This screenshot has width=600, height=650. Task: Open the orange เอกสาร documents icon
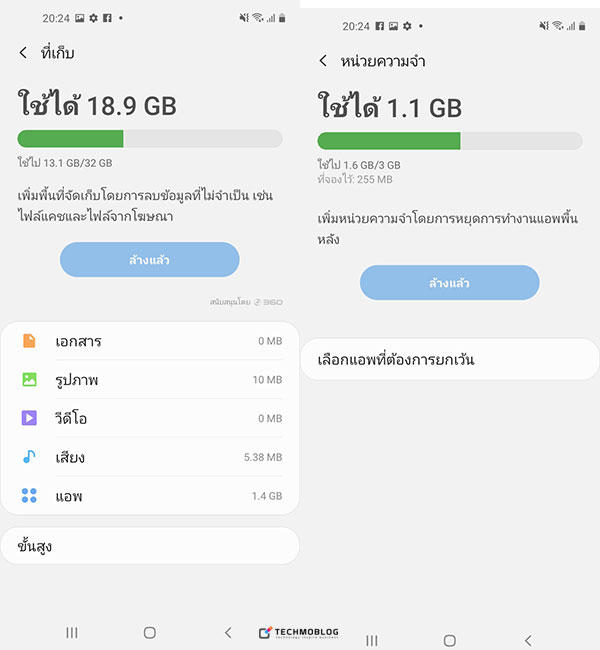point(29,341)
